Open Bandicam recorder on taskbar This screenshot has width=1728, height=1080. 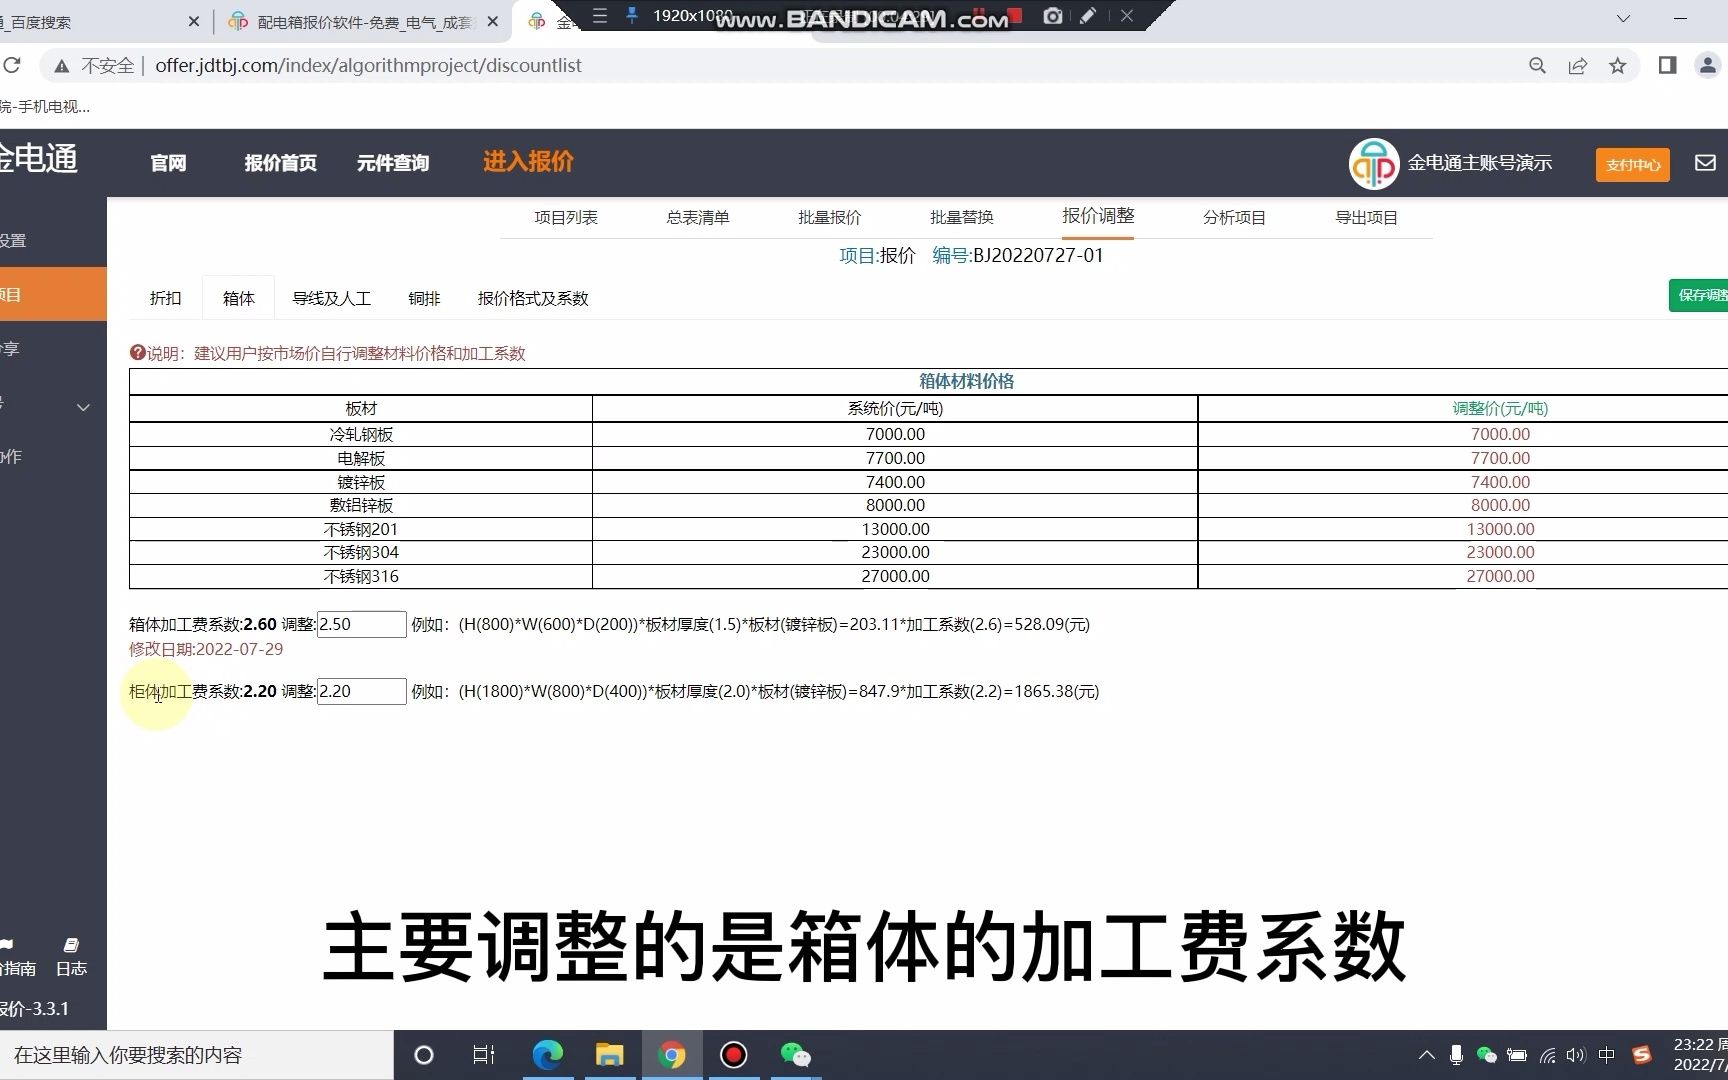coord(734,1055)
